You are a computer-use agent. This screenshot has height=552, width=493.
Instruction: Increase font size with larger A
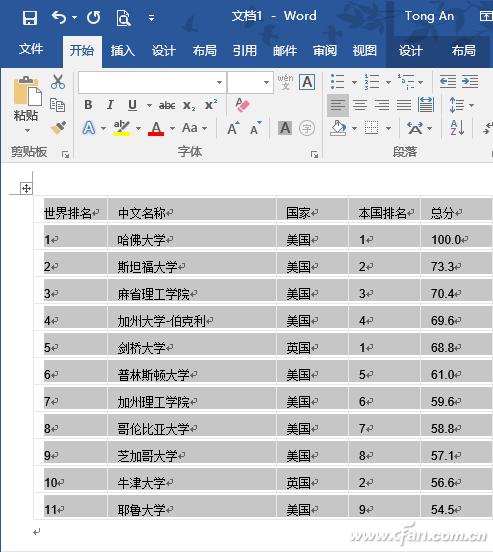pyautogui.click(x=233, y=128)
